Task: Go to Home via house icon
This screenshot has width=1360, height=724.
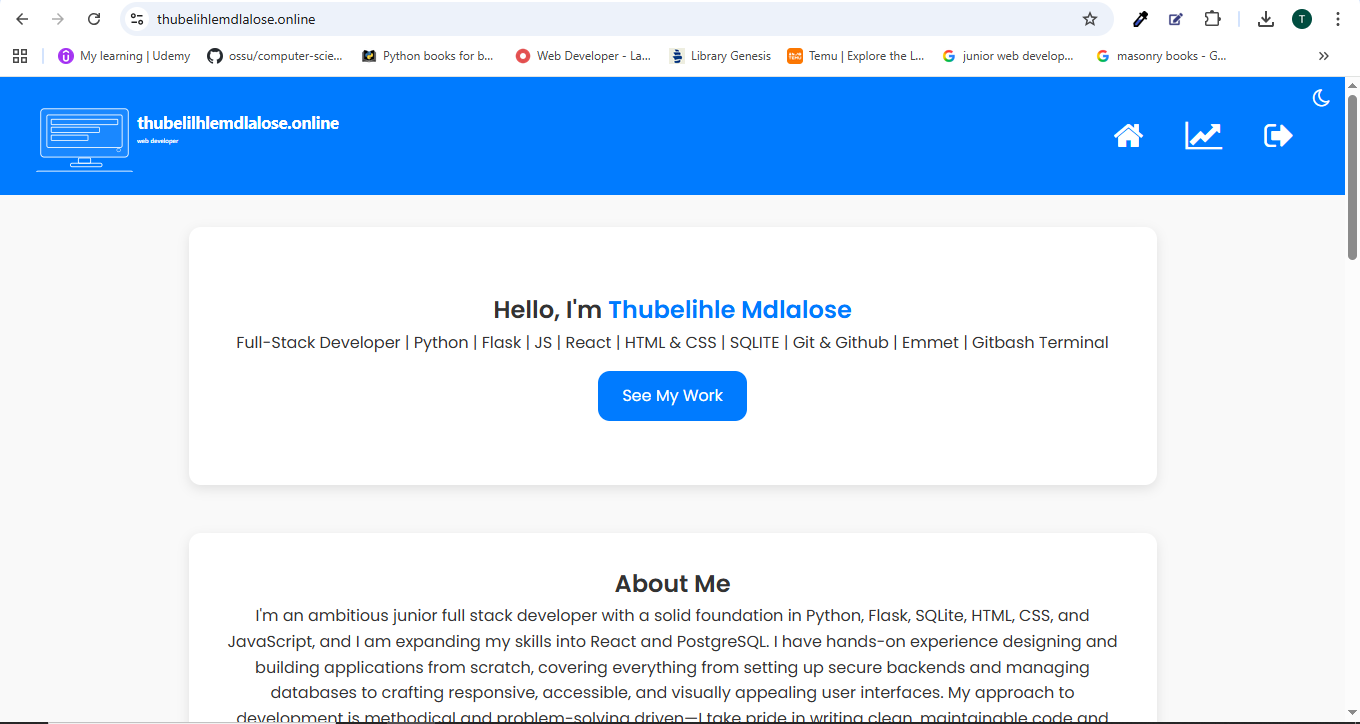Action: point(1128,136)
